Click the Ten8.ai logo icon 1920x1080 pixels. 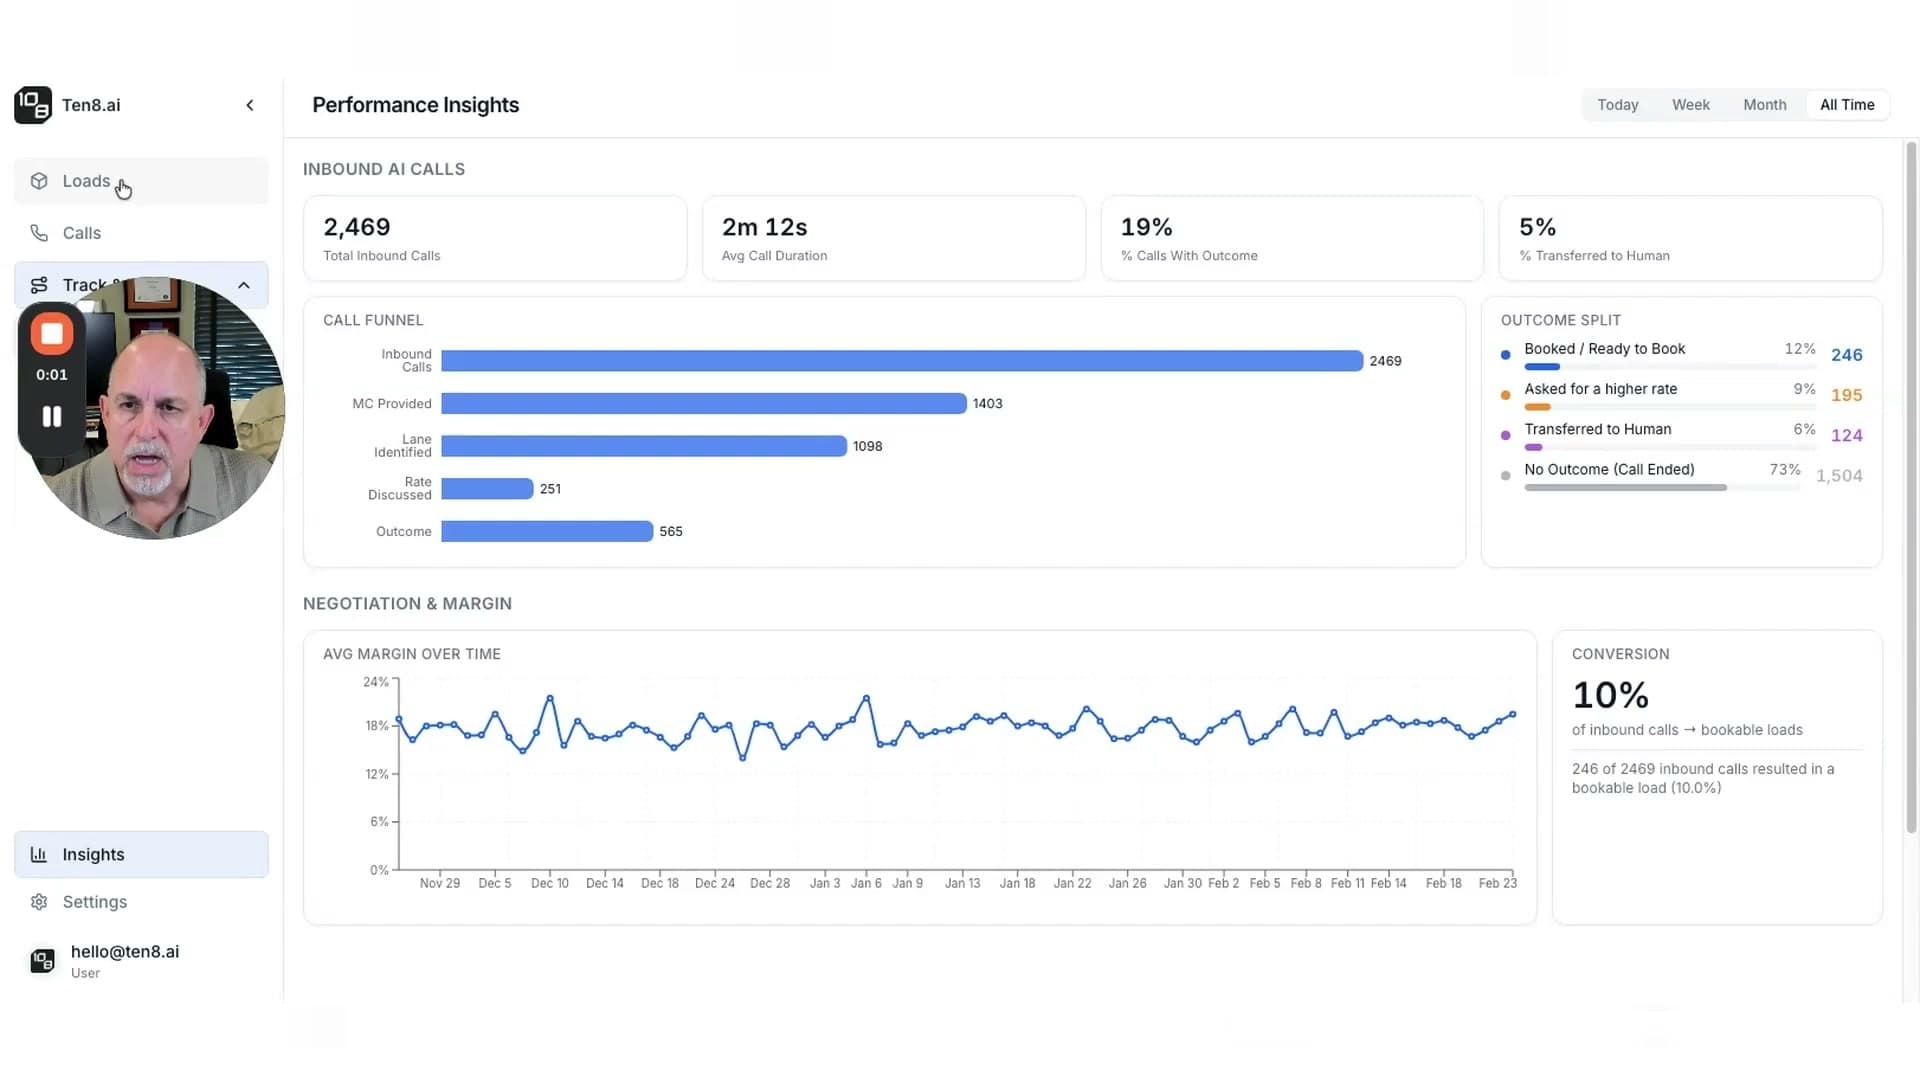[33, 105]
